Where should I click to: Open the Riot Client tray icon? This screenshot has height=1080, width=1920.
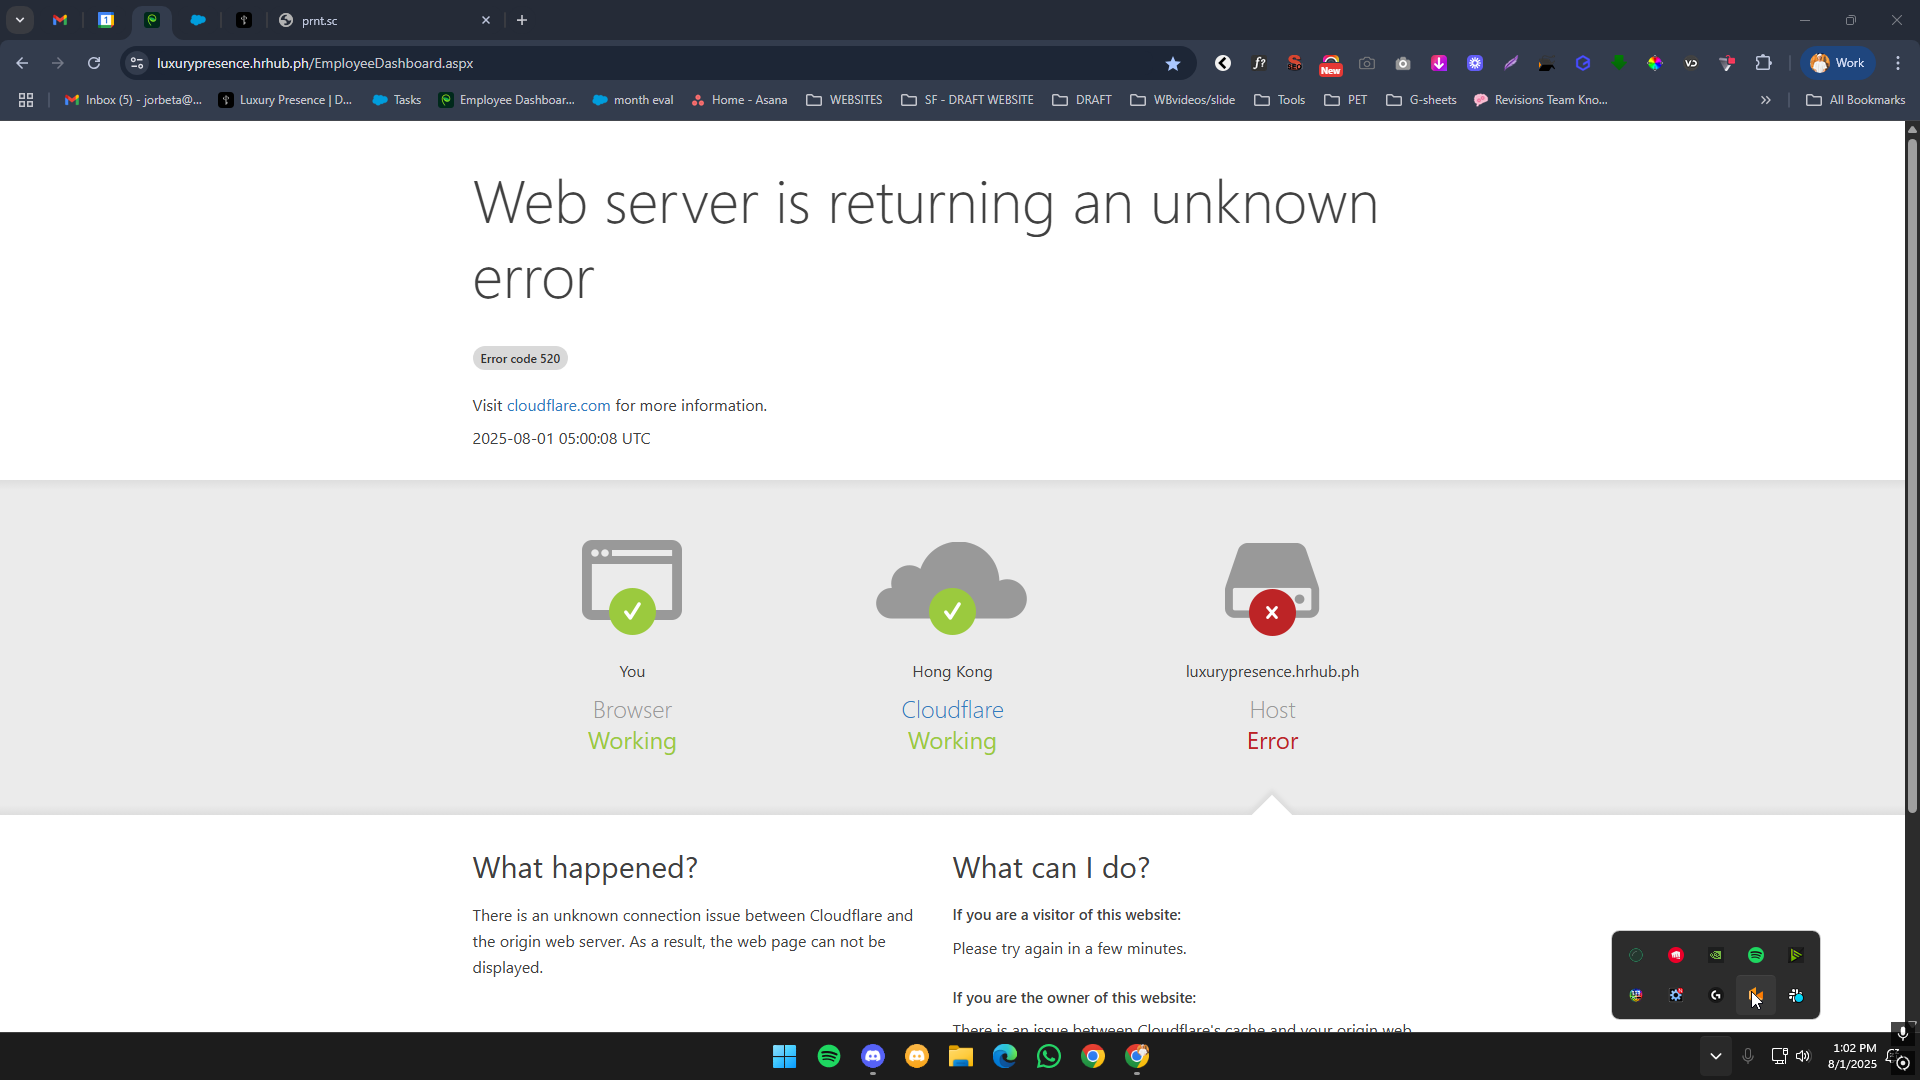1676,956
